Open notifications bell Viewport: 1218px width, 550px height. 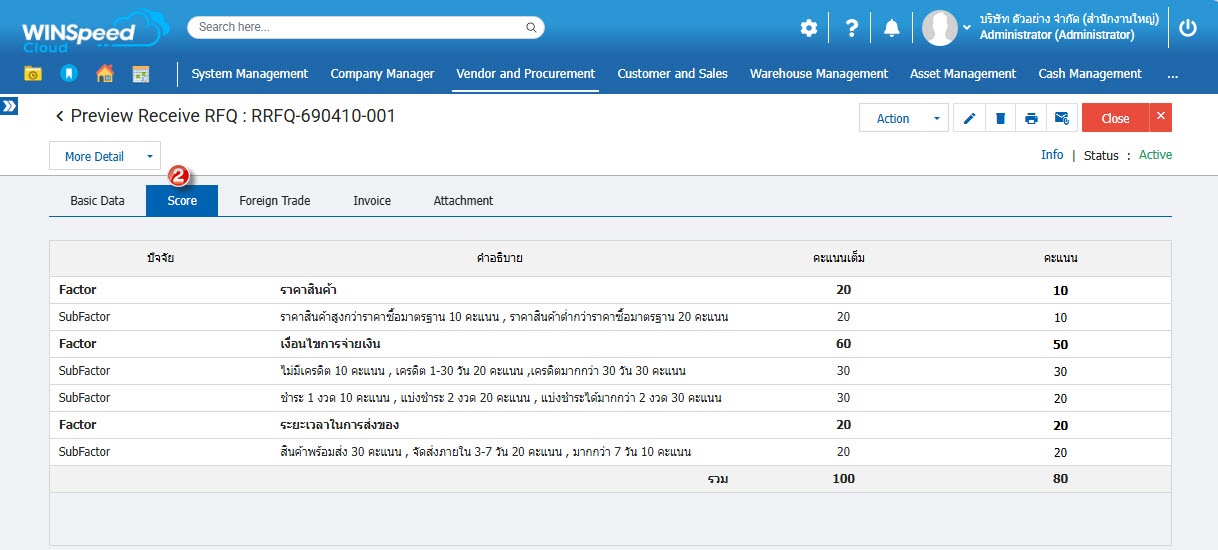891,28
